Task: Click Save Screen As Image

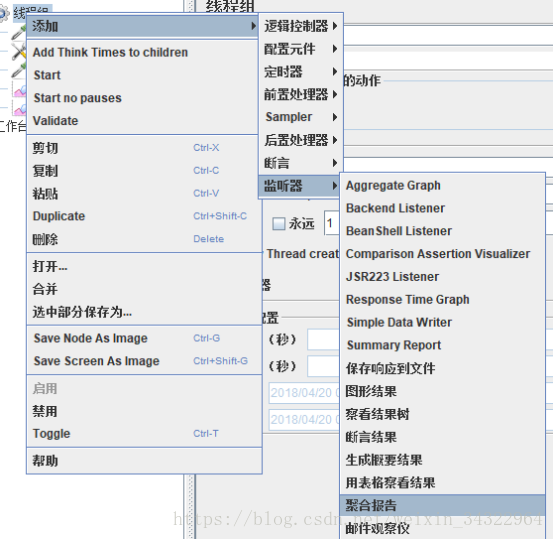Action: (x=144, y=361)
